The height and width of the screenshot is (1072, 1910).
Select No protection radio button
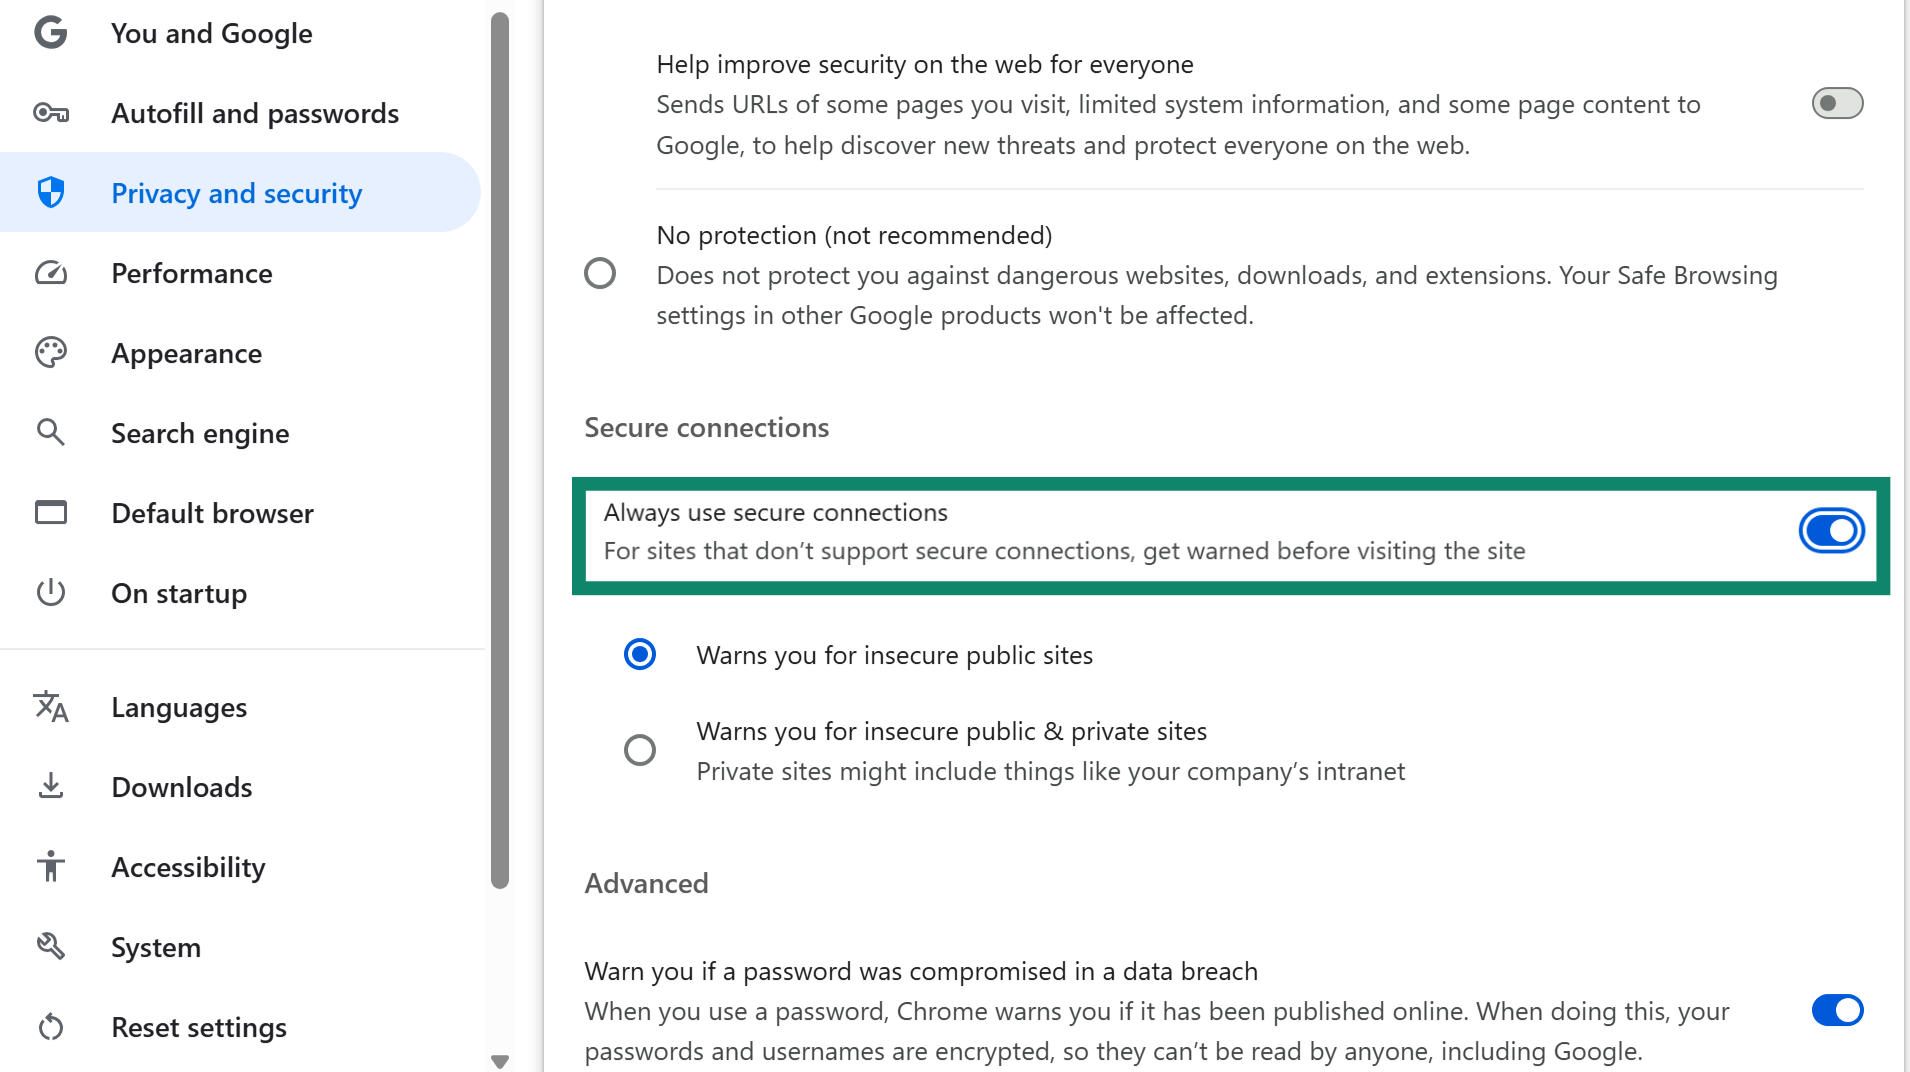(600, 272)
